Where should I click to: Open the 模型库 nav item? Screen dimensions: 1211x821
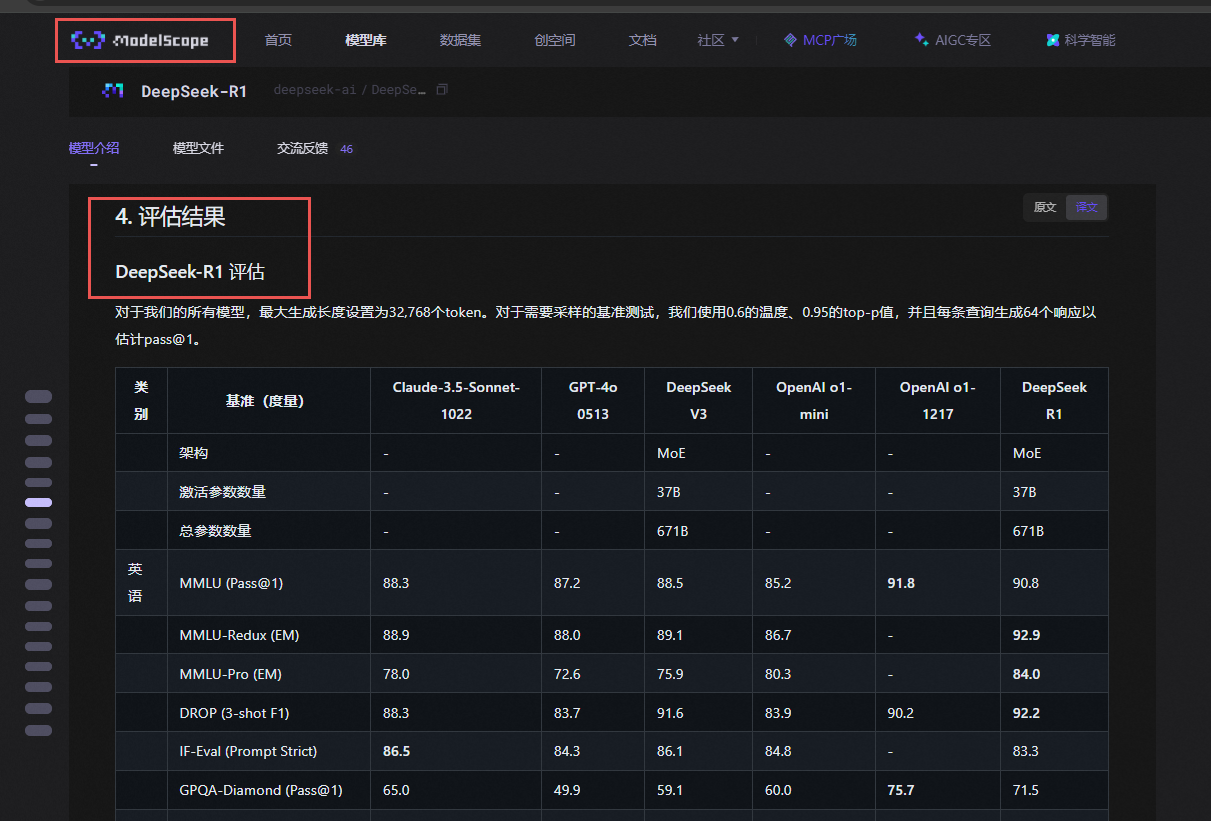(x=366, y=41)
